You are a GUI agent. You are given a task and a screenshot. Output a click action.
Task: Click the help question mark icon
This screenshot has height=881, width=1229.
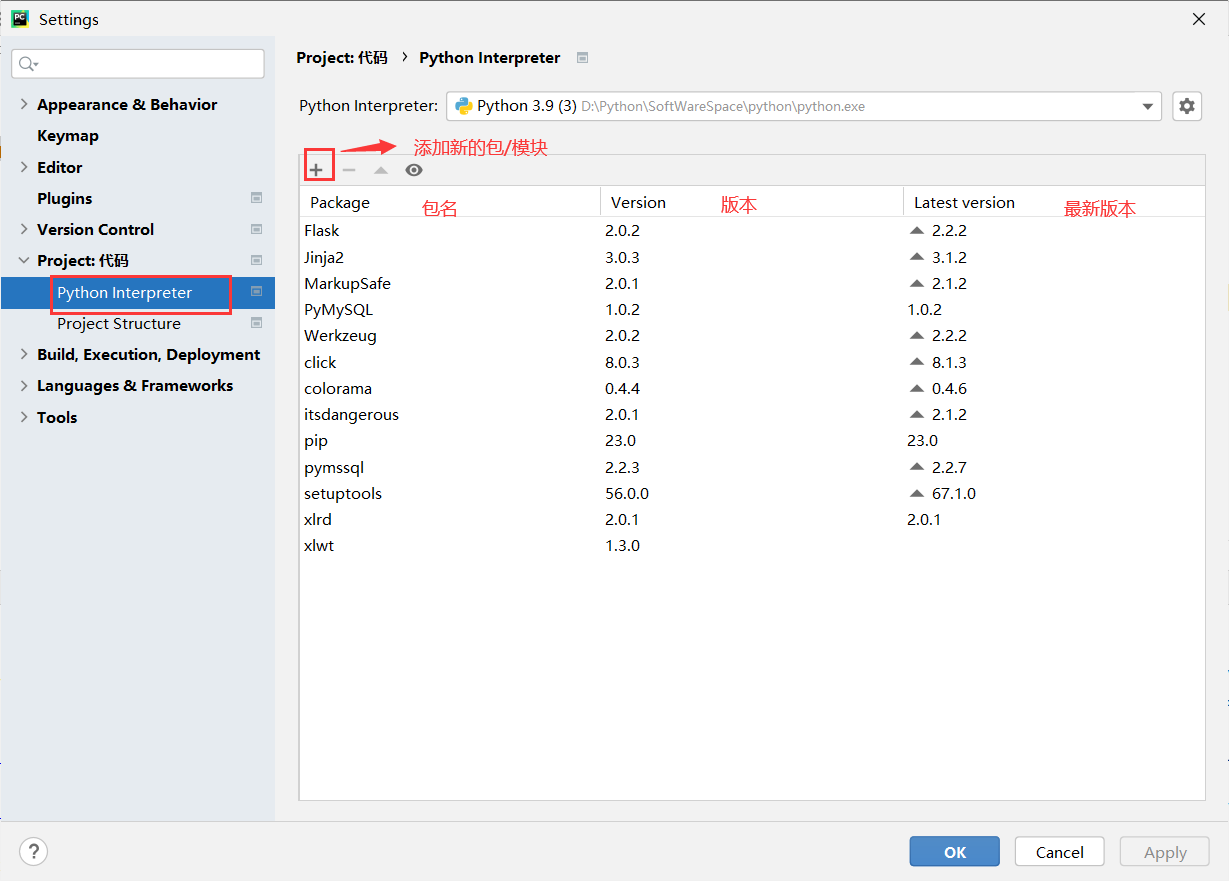coord(33,852)
